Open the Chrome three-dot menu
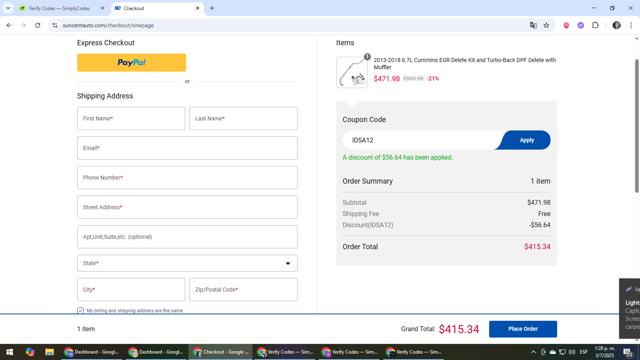640x360 pixels. 631,25
